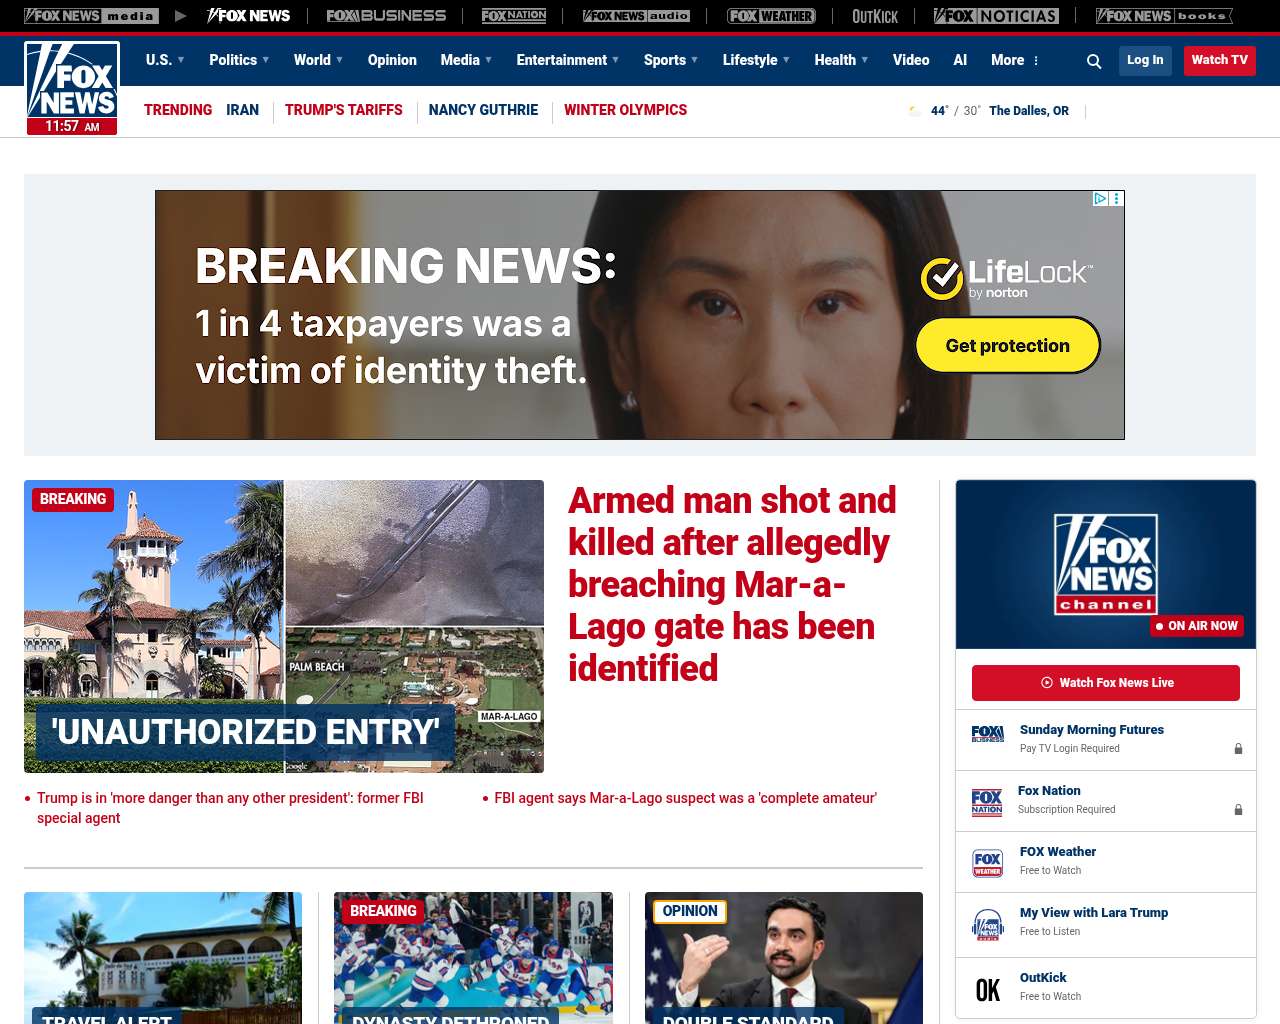This screenshot has height=1024, width=1280.
Task: Open the OutKick OK icon in sidebar
Action: click(x=987, y=989)
